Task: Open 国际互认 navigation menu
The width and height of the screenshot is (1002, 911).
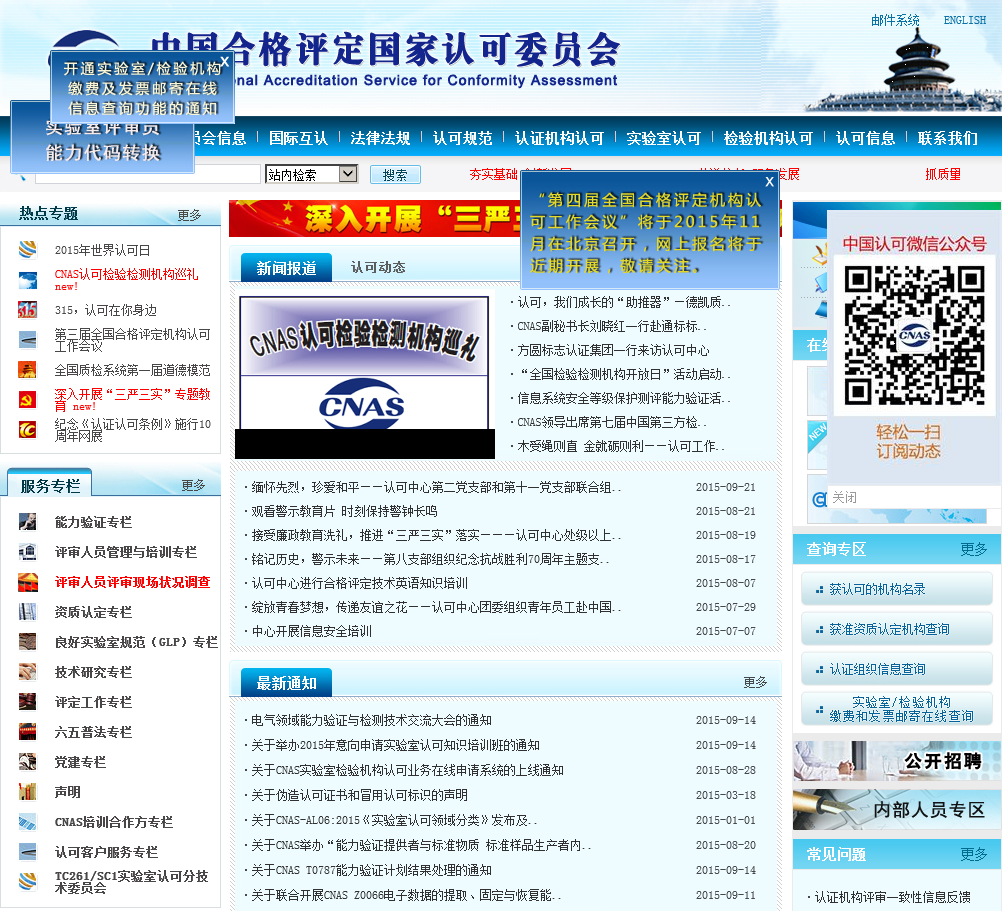Action: click(x=298, y=138)
